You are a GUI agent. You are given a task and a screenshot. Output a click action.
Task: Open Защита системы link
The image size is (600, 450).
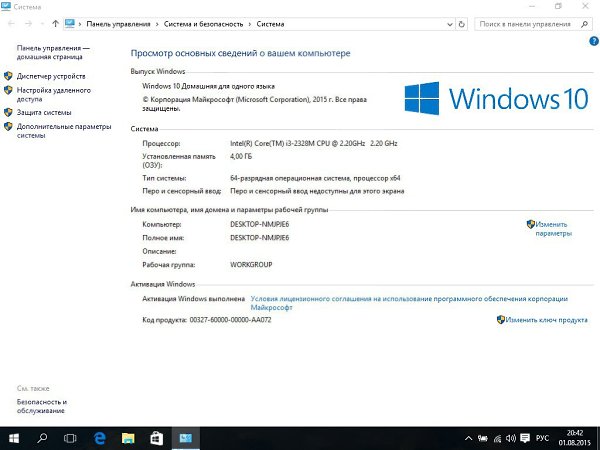(x=44, y=112)
